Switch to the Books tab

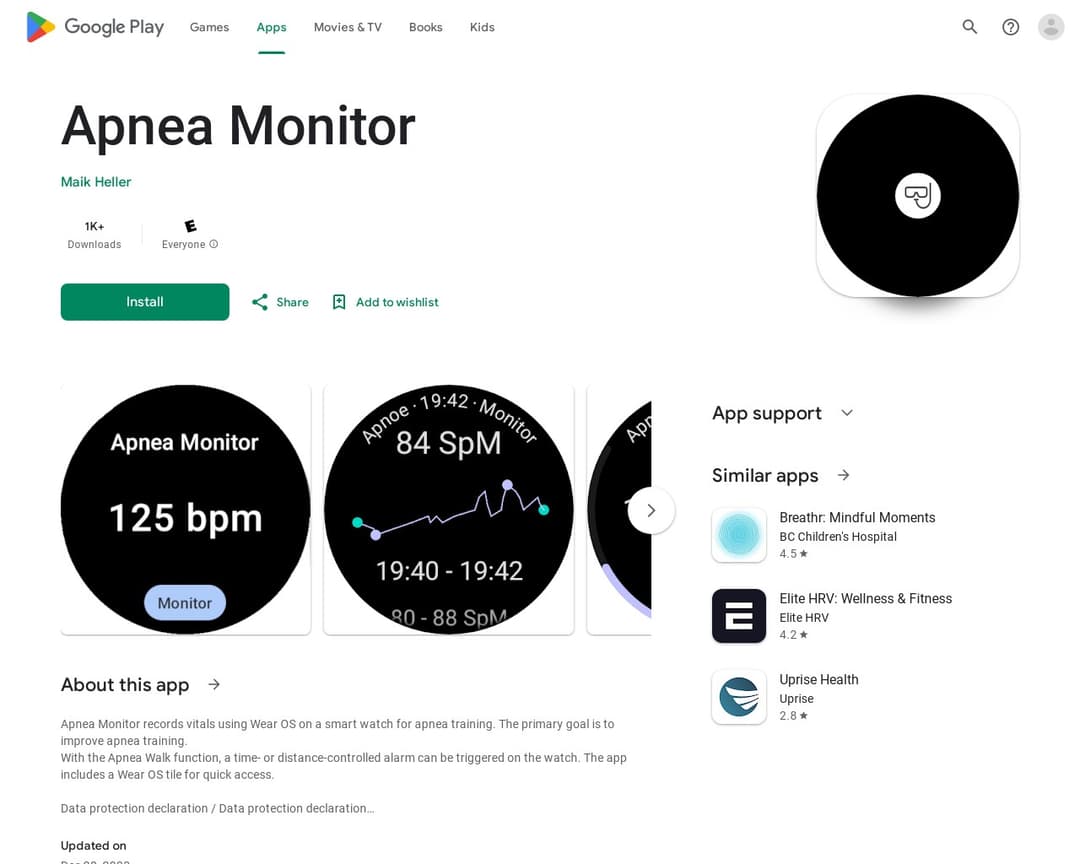425,27
